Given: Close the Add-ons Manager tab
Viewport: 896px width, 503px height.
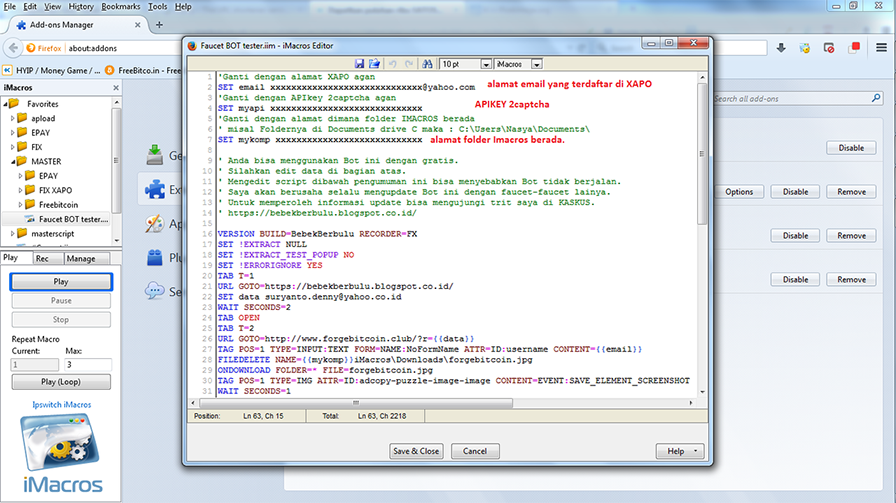Looking at the screenshot, I should [137, 25].
